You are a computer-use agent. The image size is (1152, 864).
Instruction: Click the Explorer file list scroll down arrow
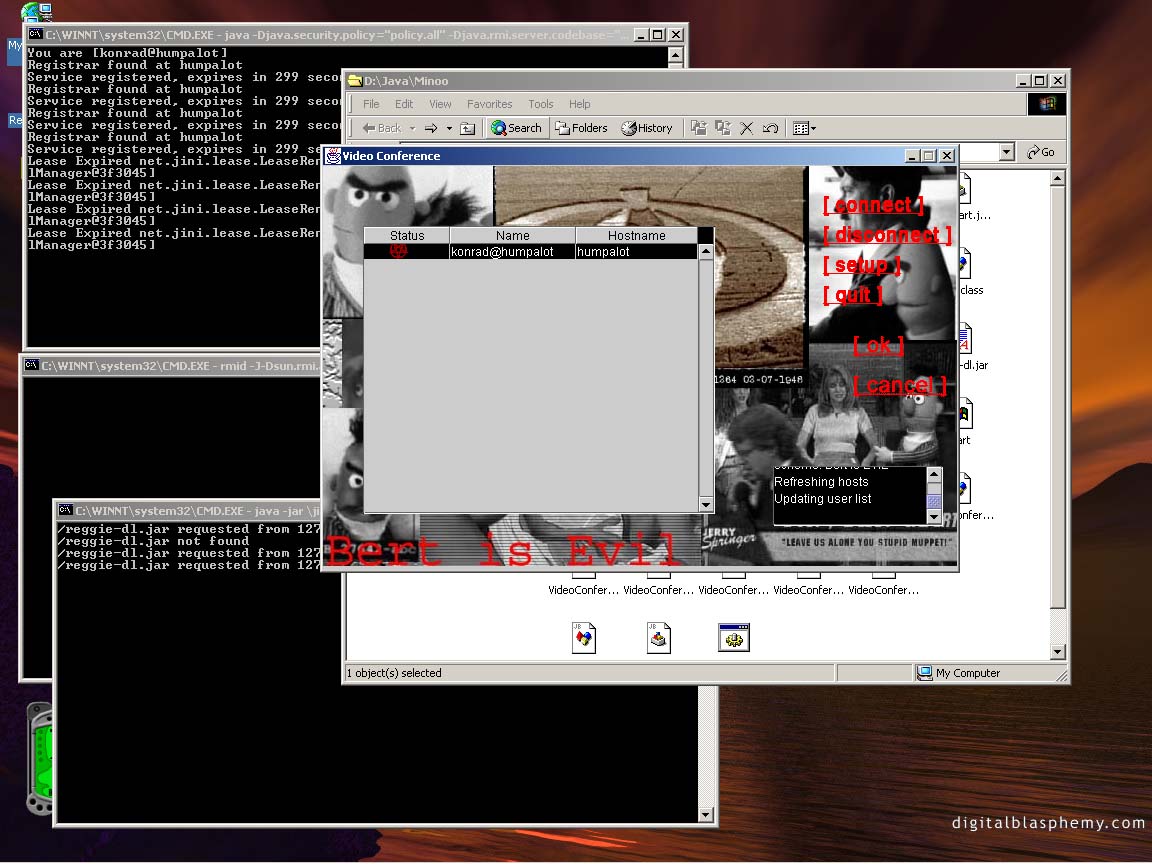click(1057, 651)
